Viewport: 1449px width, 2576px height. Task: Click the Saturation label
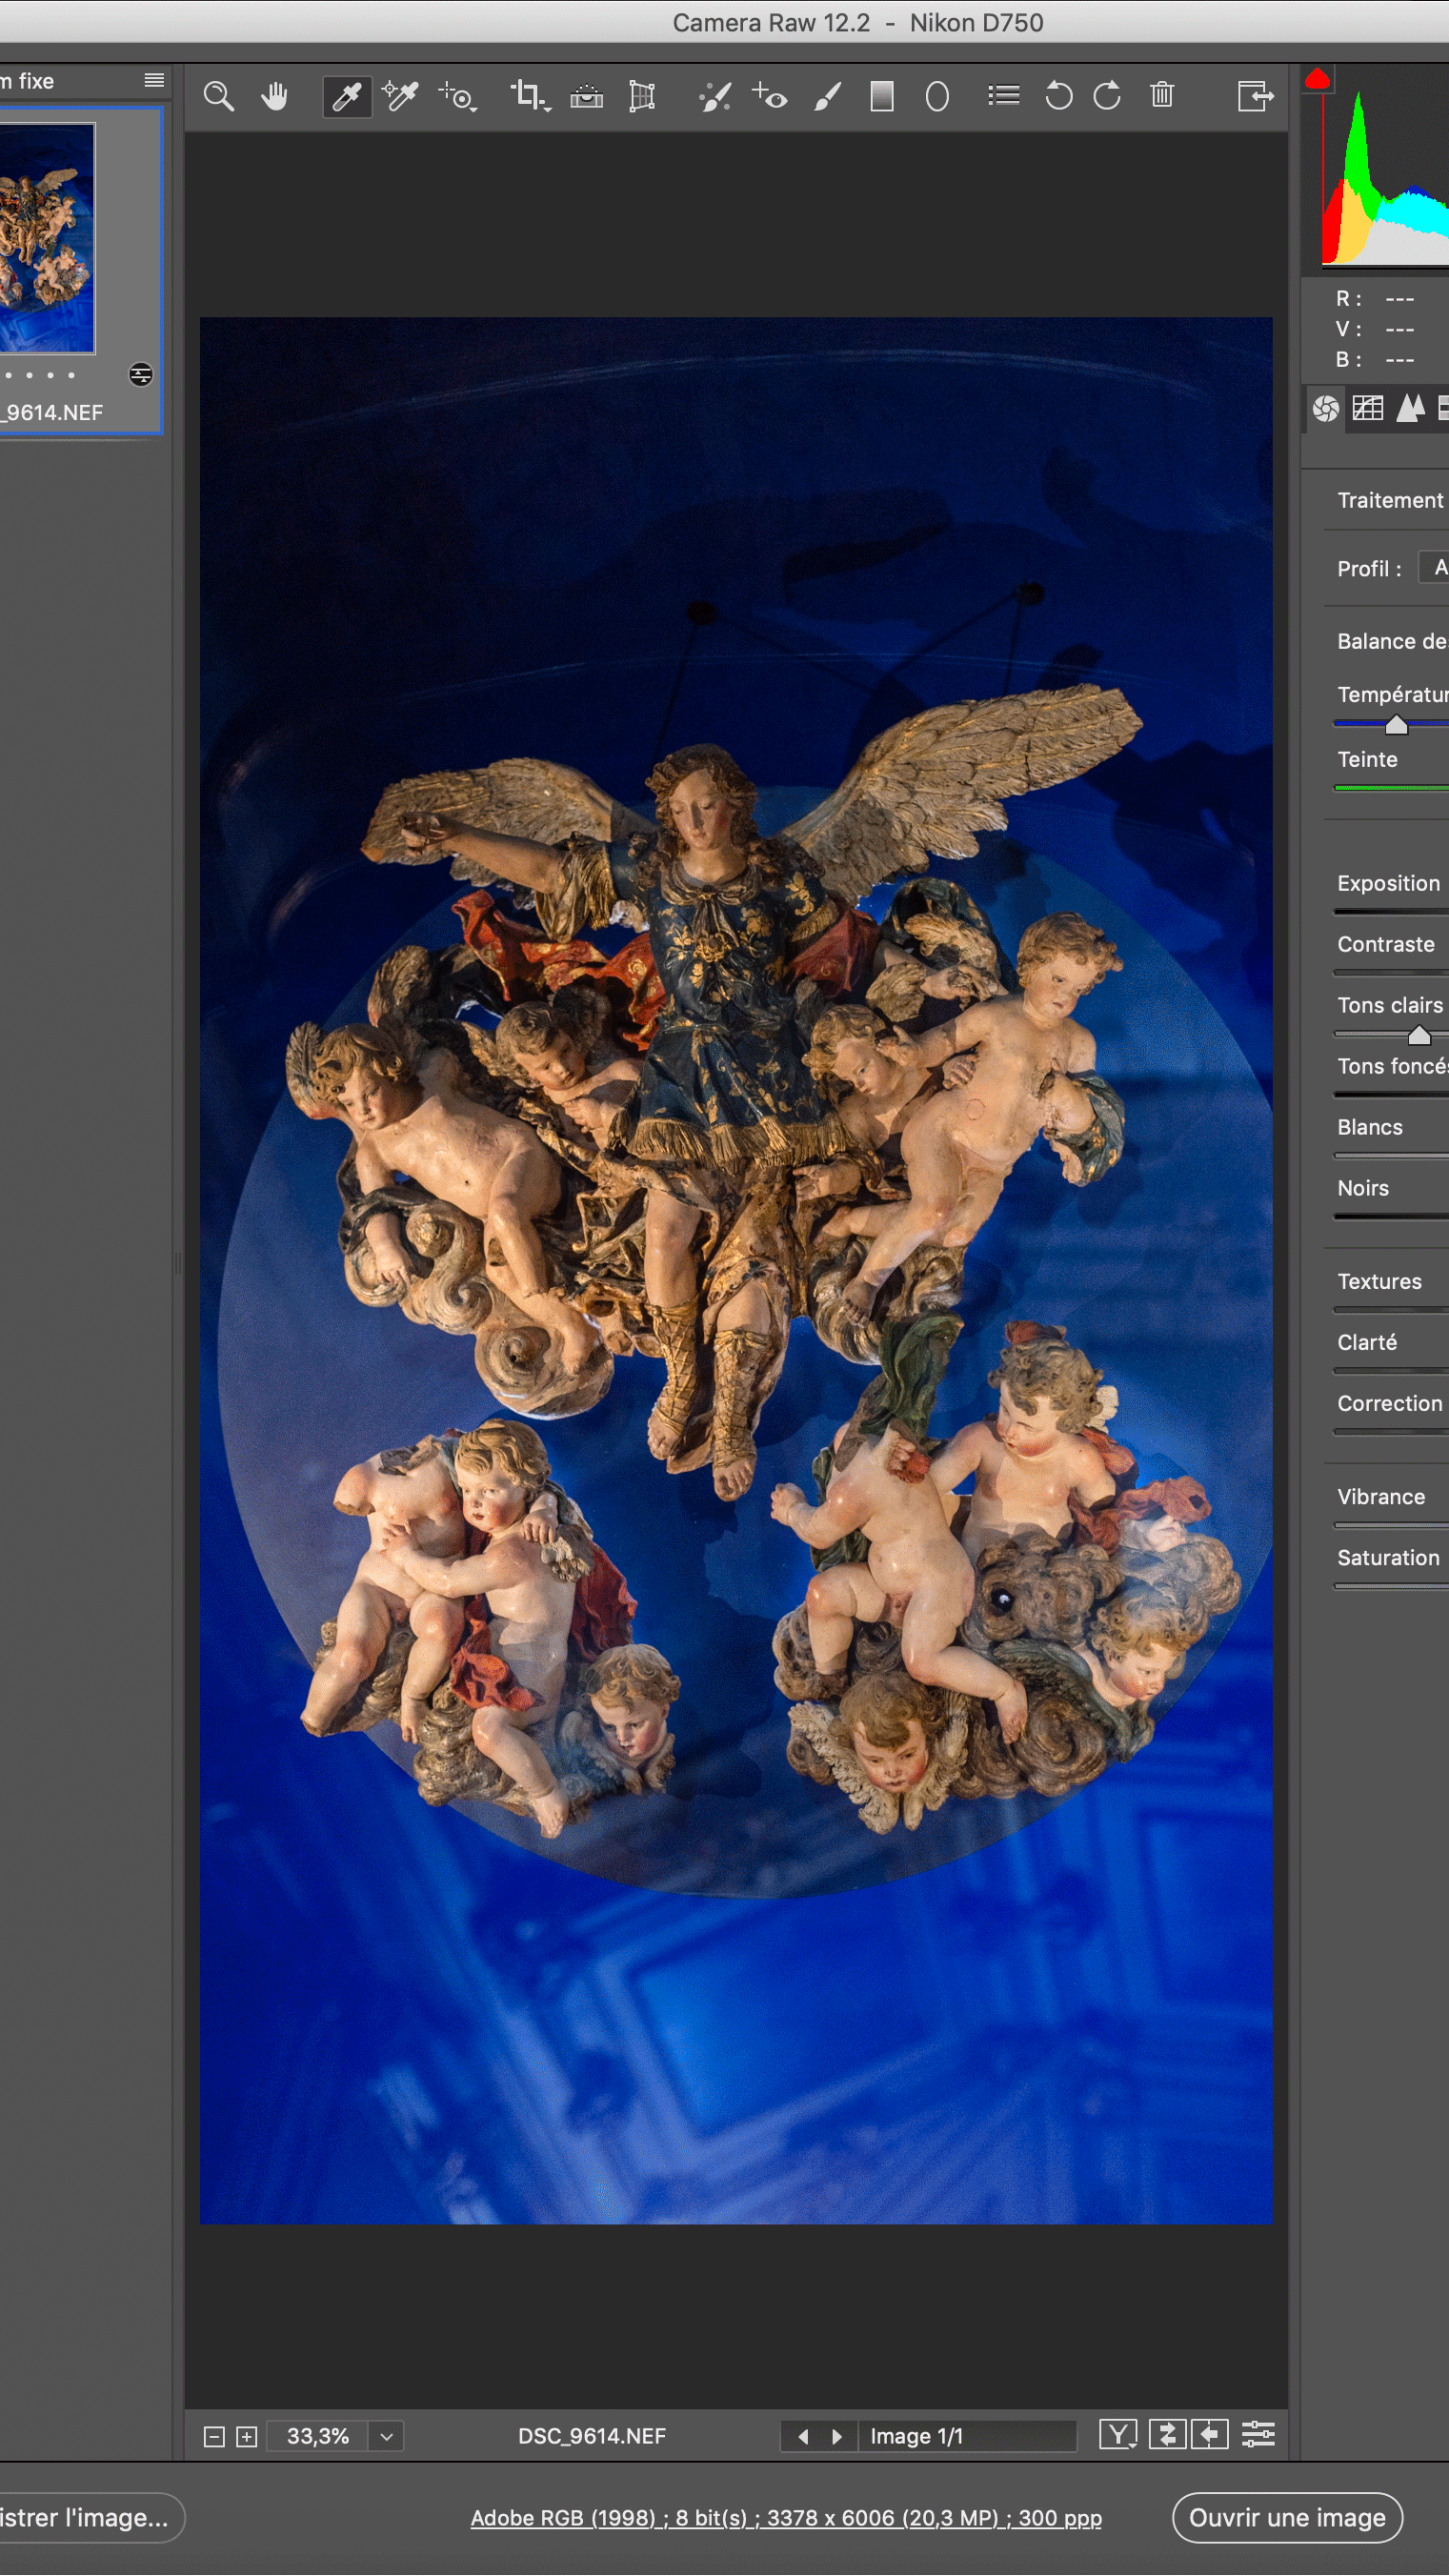pos(1388,1558)
